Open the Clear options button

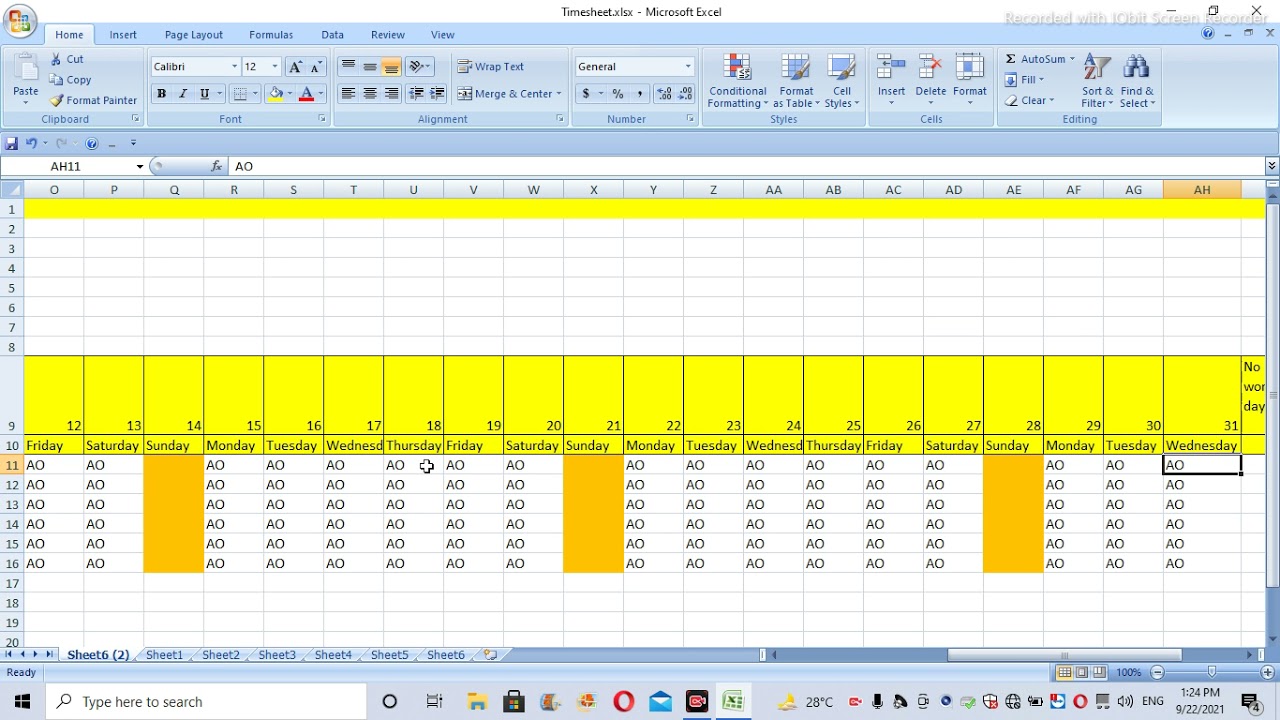(1029, 100)
